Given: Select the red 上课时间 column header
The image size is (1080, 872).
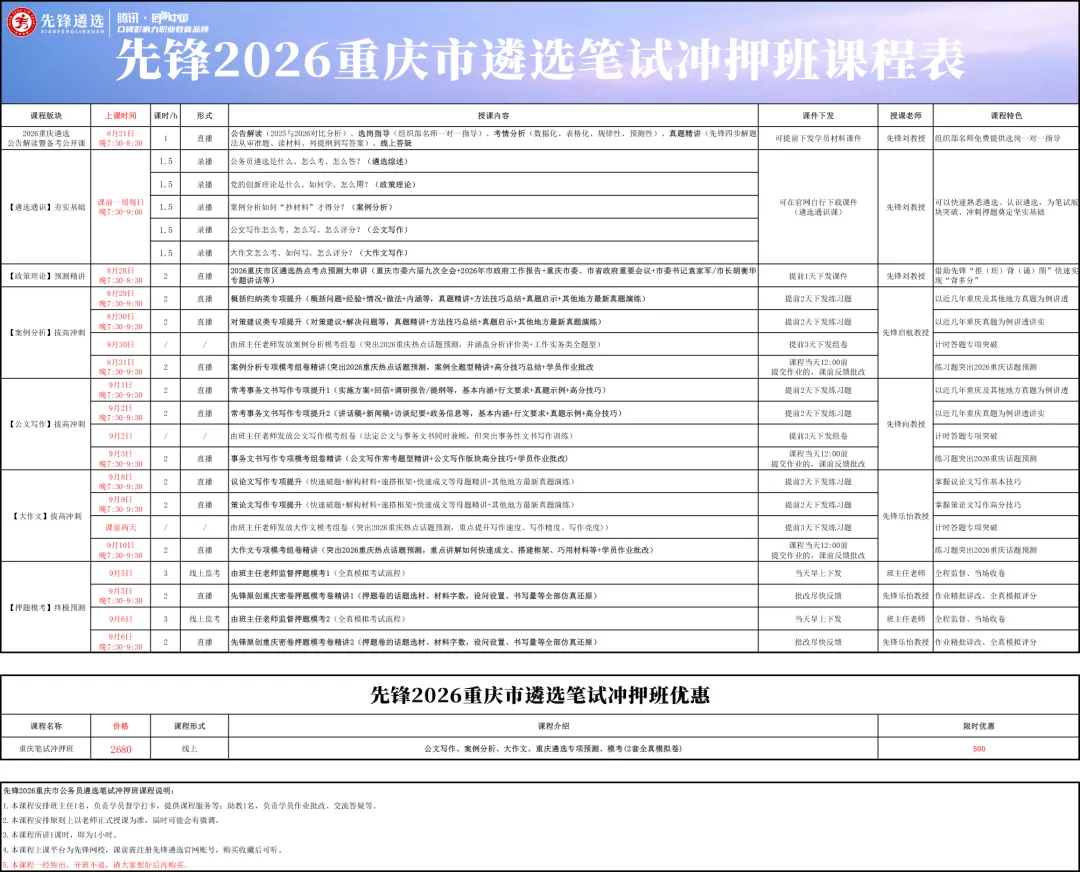Looking at the screenshot, I should point(121,116).
